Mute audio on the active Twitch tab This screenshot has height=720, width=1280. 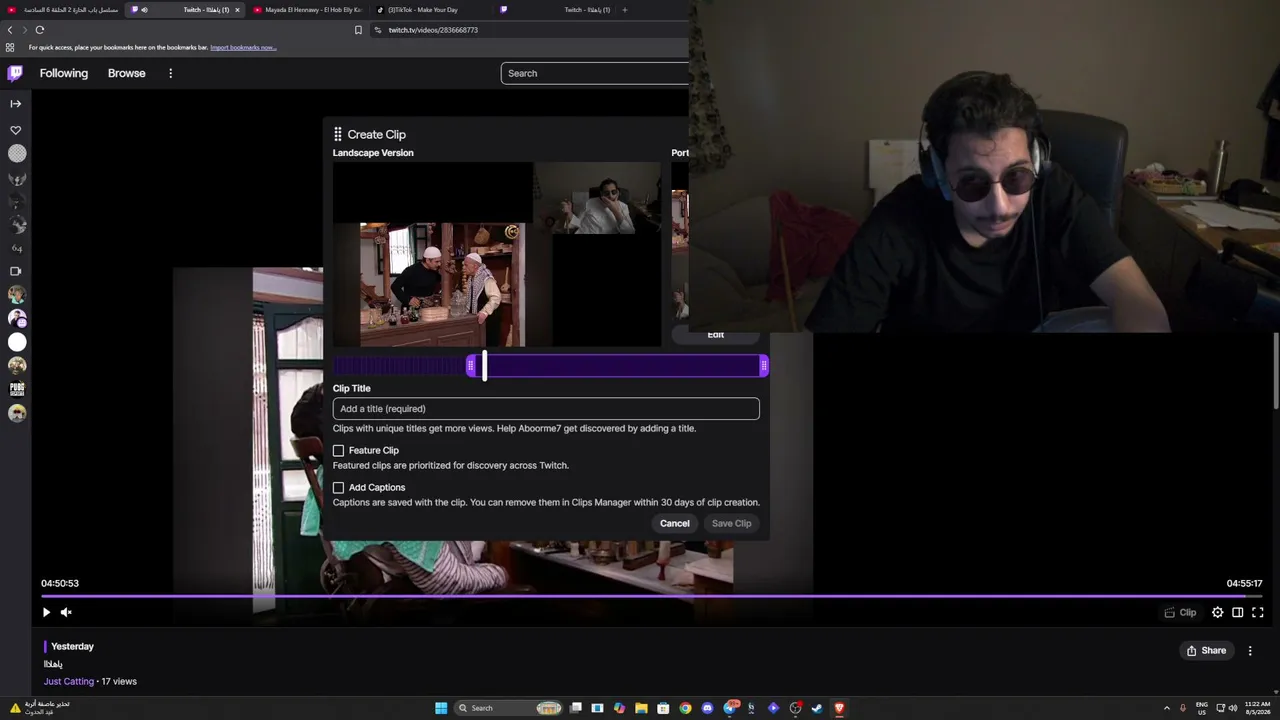pyautogui.click(x=144, y=10)
